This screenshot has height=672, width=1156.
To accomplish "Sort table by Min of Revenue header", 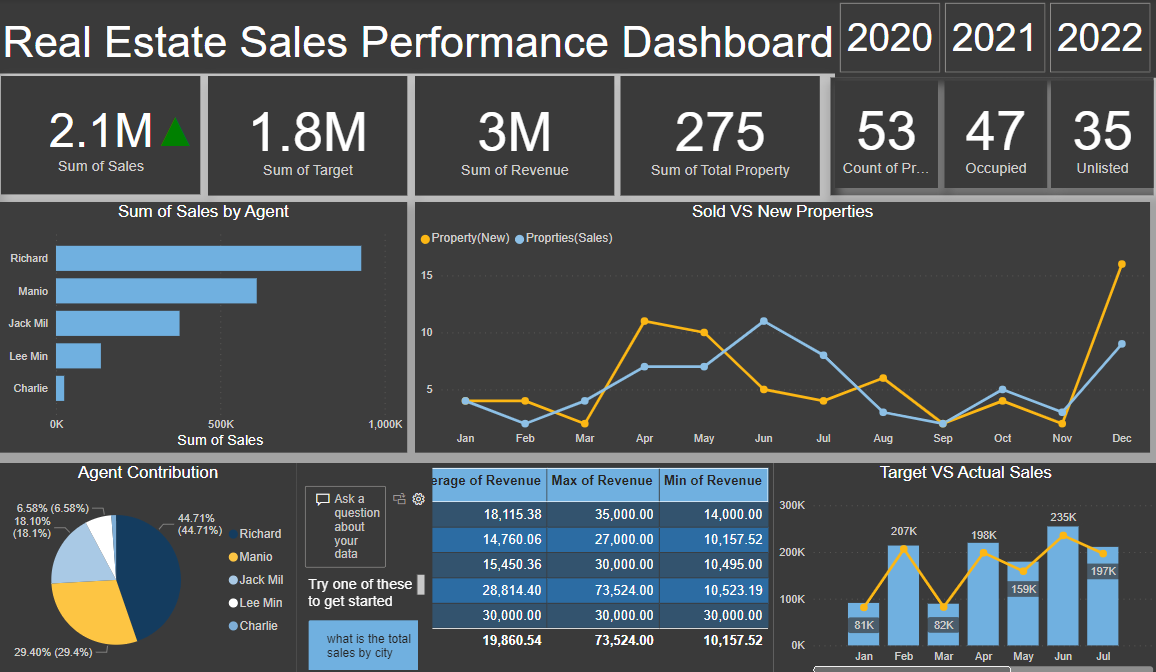I will coord(713,481).
